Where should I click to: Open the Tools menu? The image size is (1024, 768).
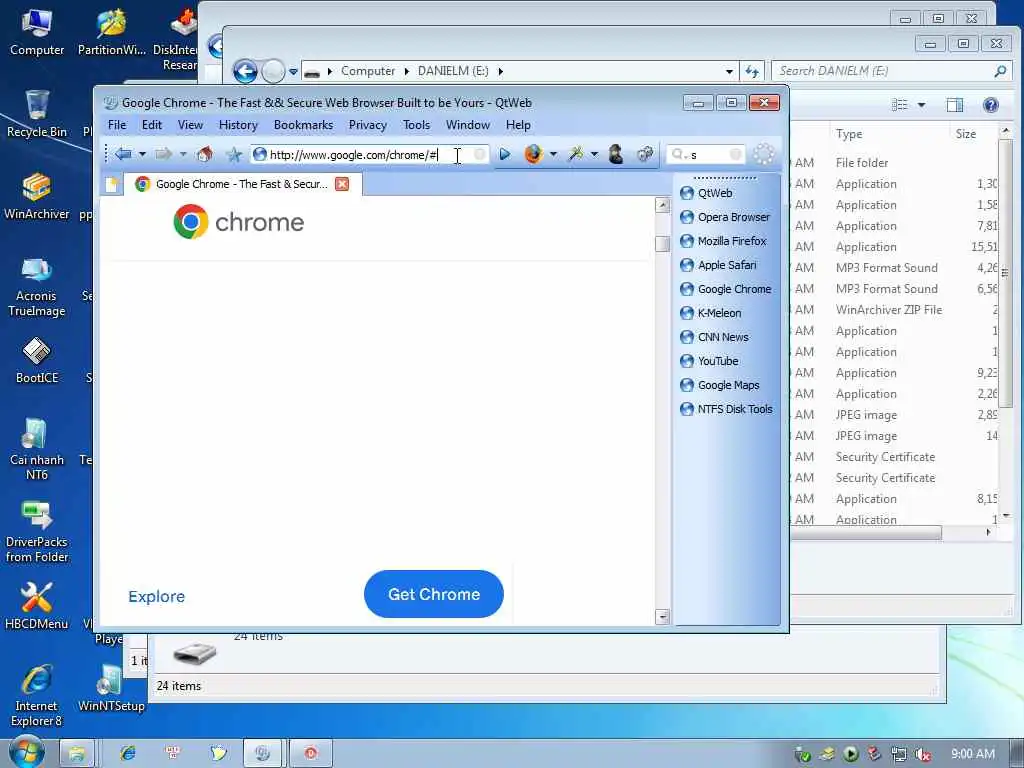pyautogui.click(x=416, y=125)
